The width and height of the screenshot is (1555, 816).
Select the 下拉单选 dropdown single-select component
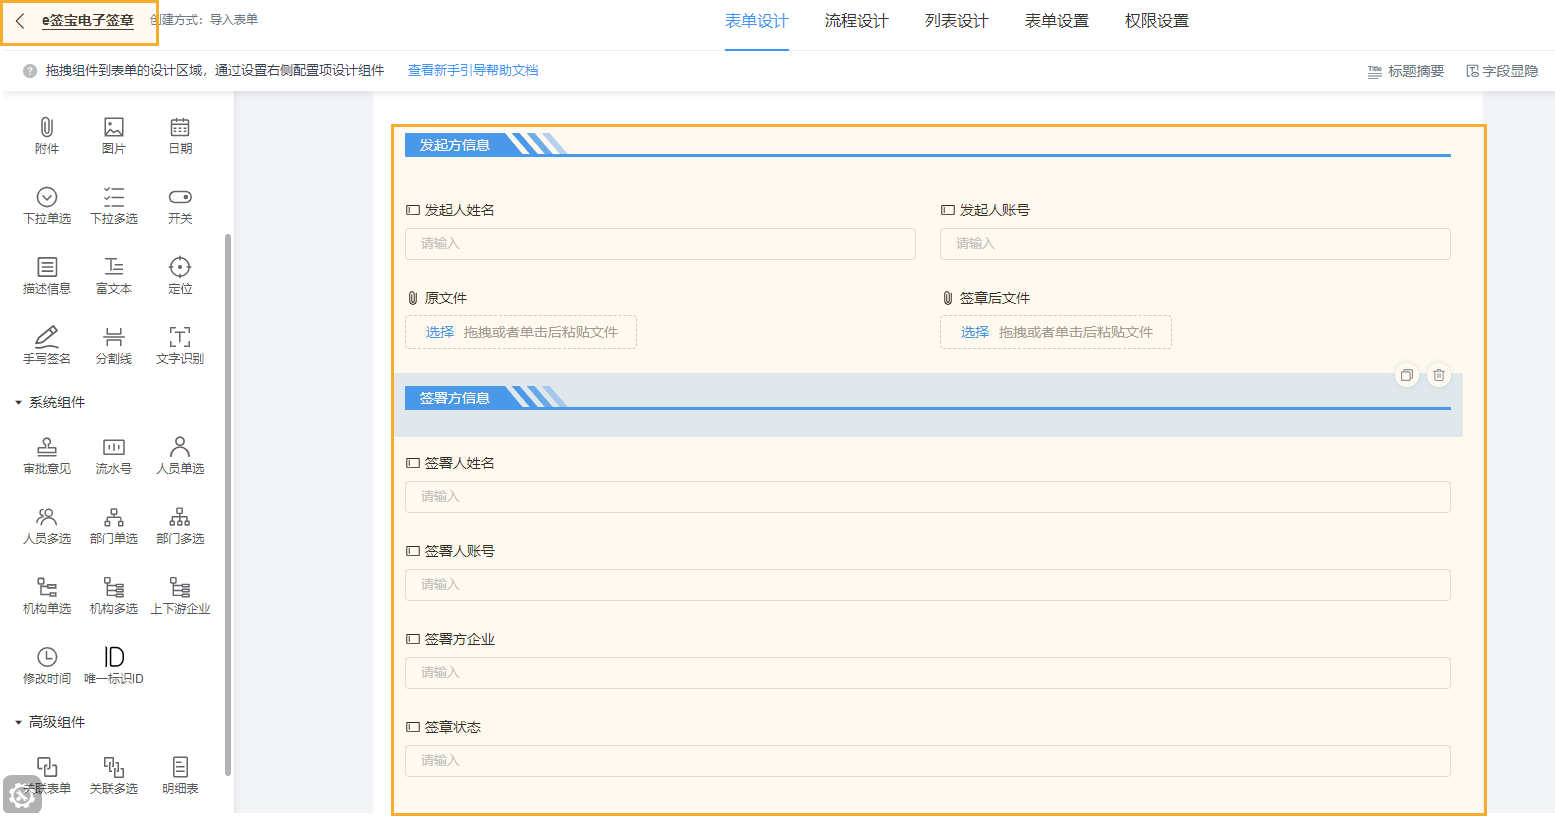click(46, 206)
